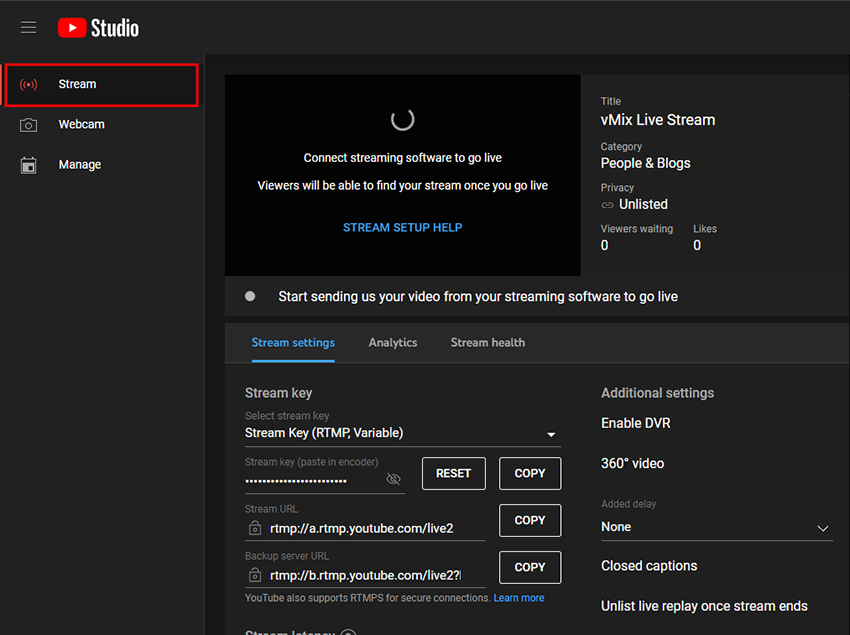
Task: Switch to the Stream health tab
Action: [x=487, y=342]
